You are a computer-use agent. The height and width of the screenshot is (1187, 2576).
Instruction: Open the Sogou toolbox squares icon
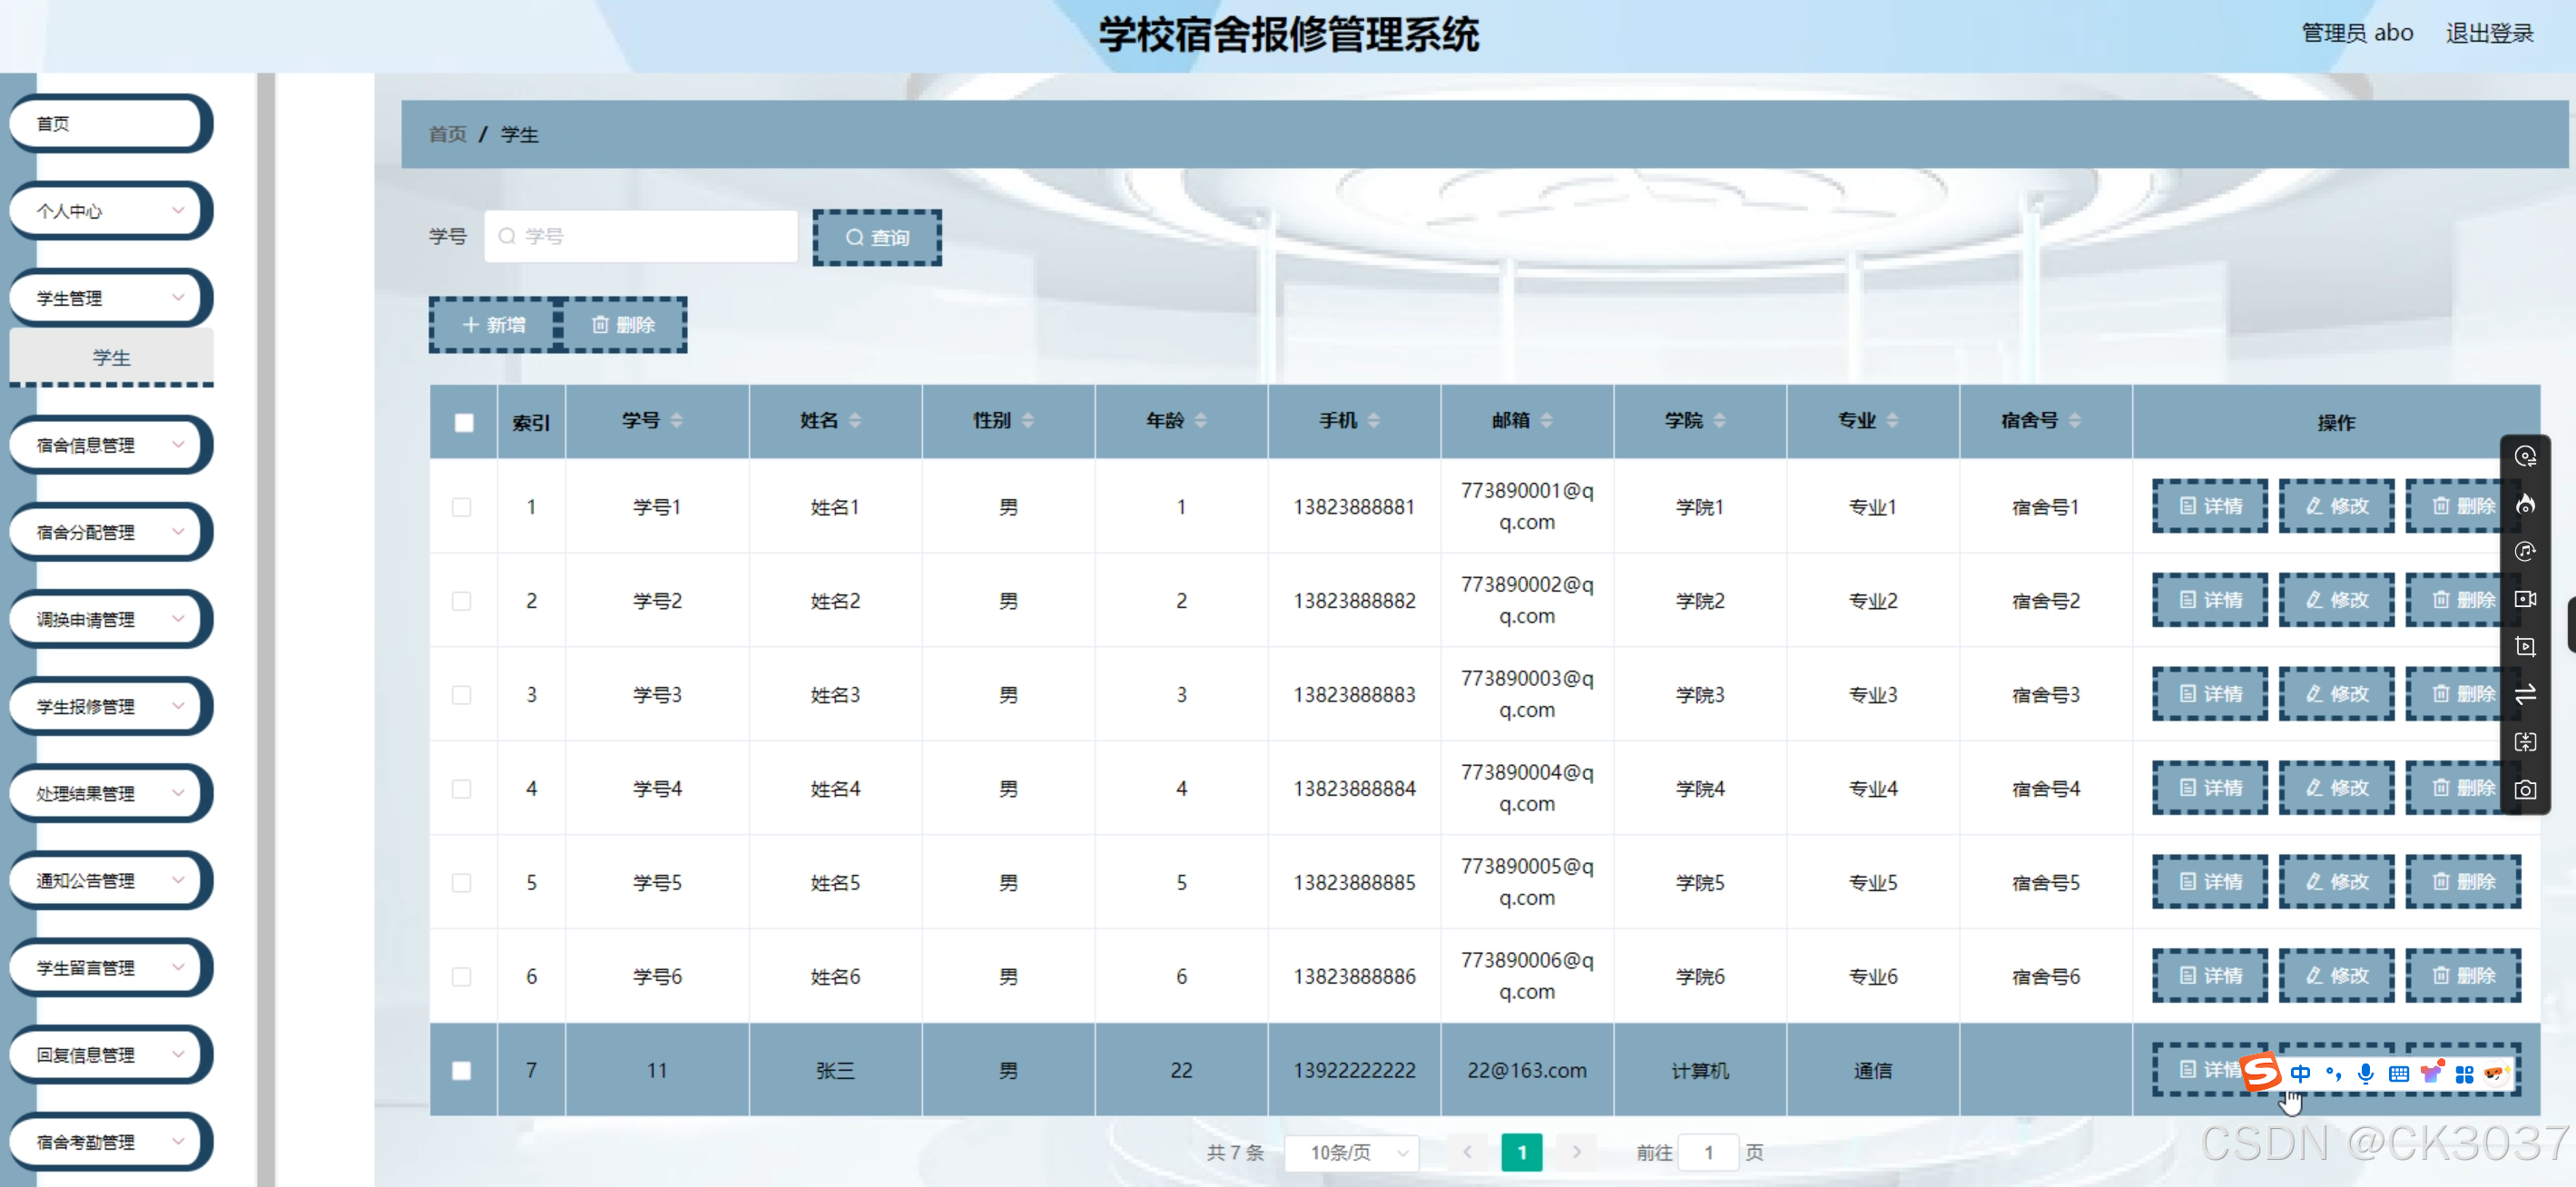2464,1073
